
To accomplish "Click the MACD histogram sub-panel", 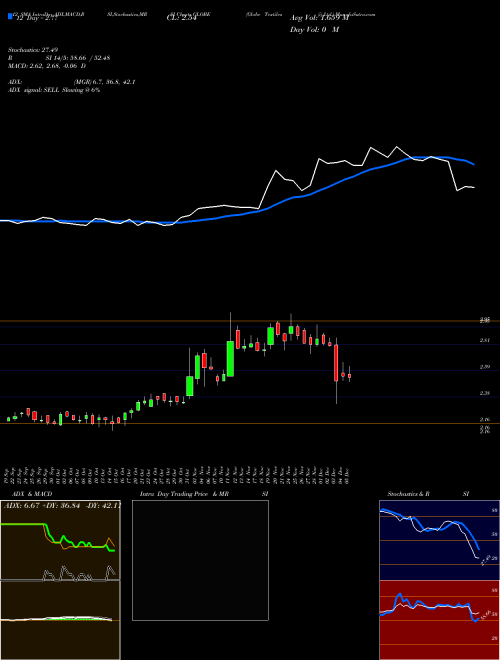I will (x=60, y=620).
